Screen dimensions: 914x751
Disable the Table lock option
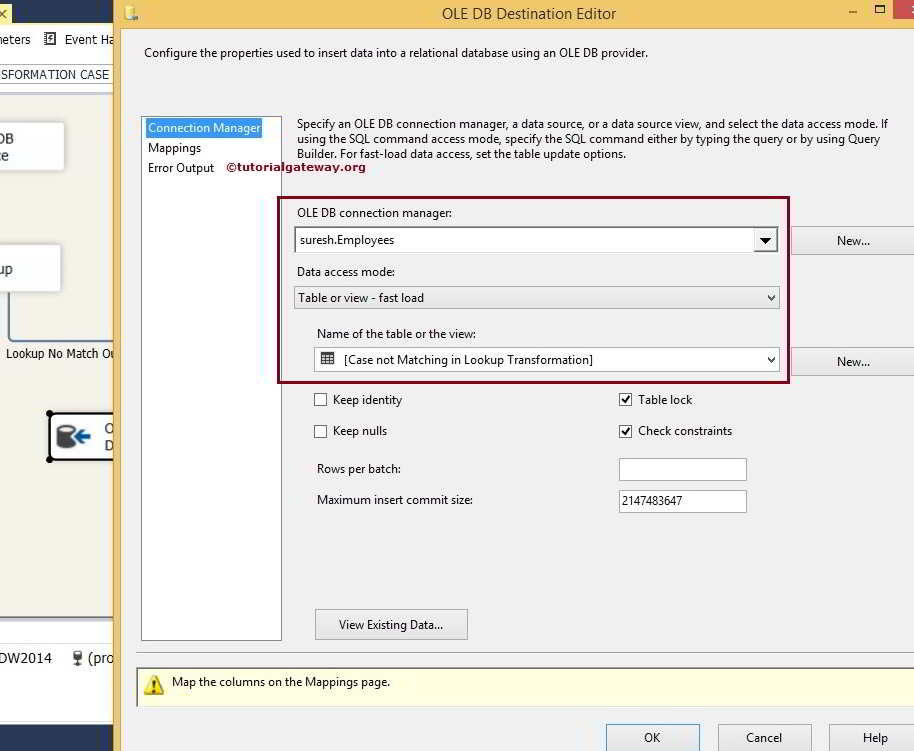coord(627,399)
